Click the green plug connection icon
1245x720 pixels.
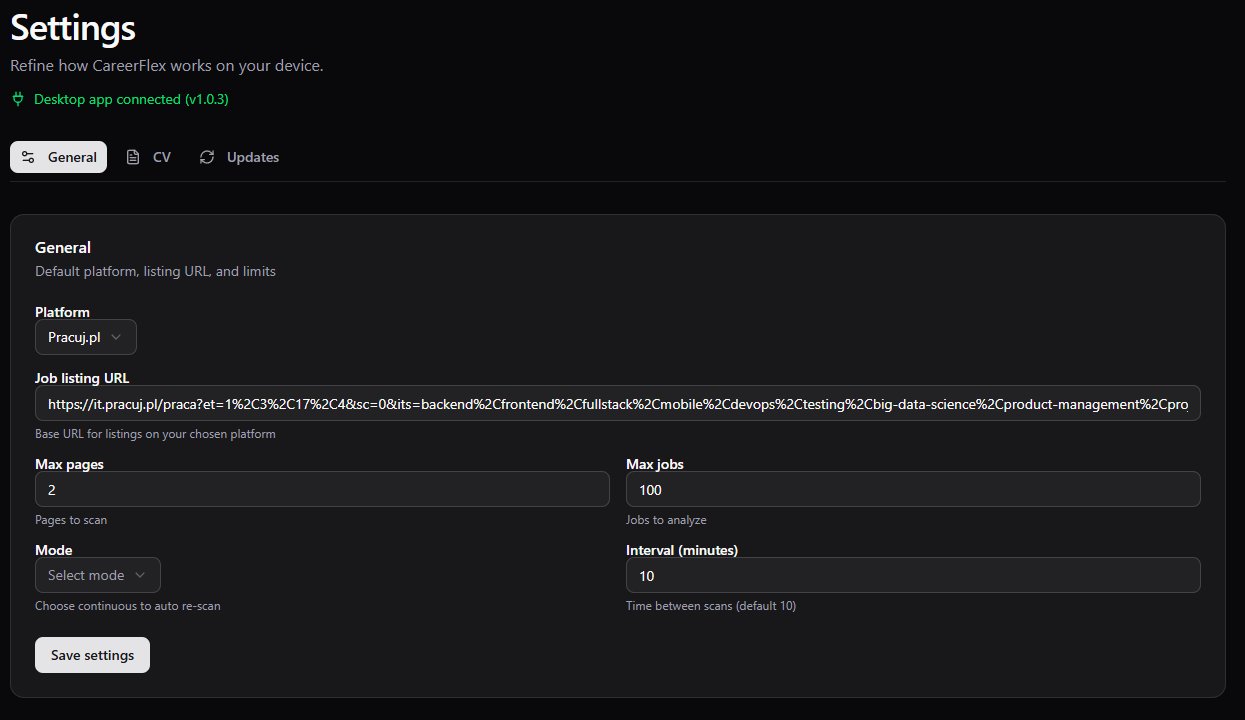17,99
